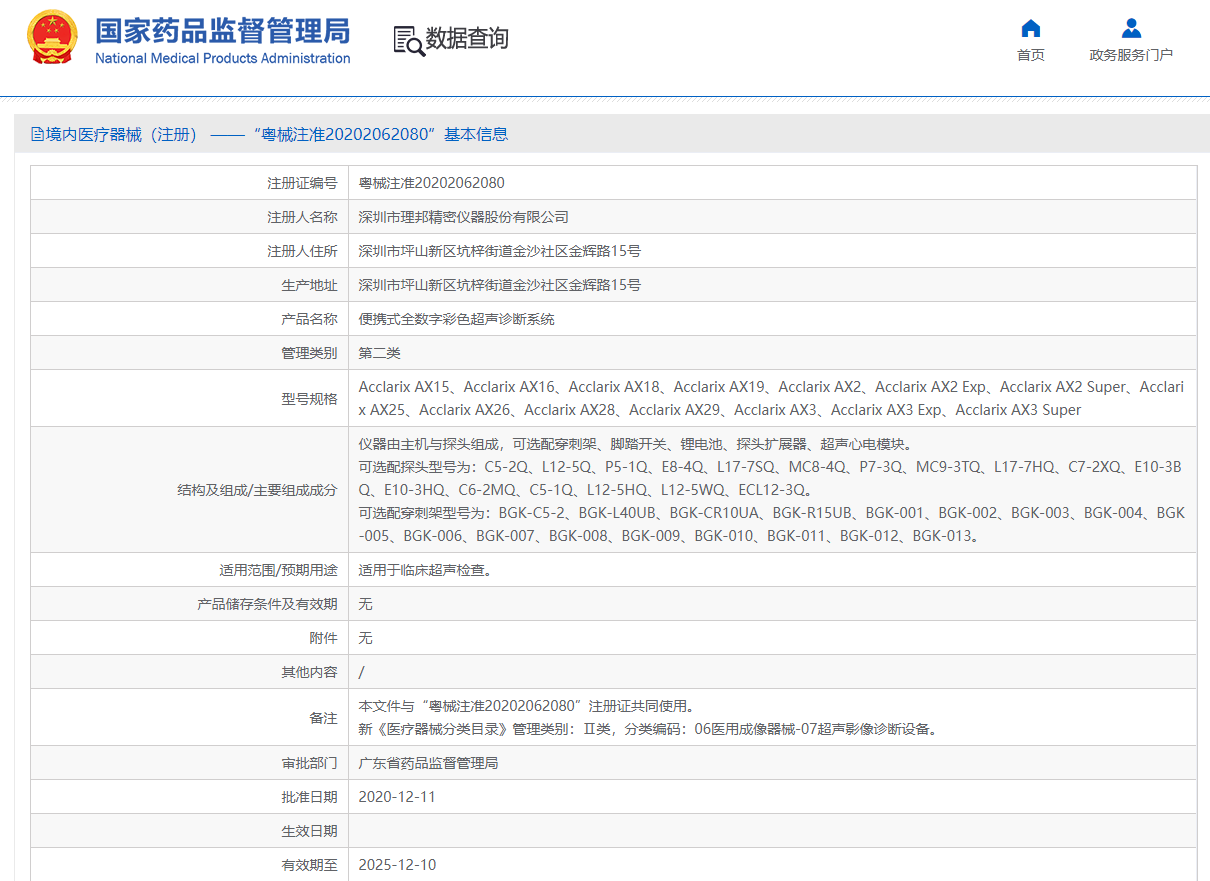
Task: Click the 首页 home icon
Action: [x=1030, y=28]
